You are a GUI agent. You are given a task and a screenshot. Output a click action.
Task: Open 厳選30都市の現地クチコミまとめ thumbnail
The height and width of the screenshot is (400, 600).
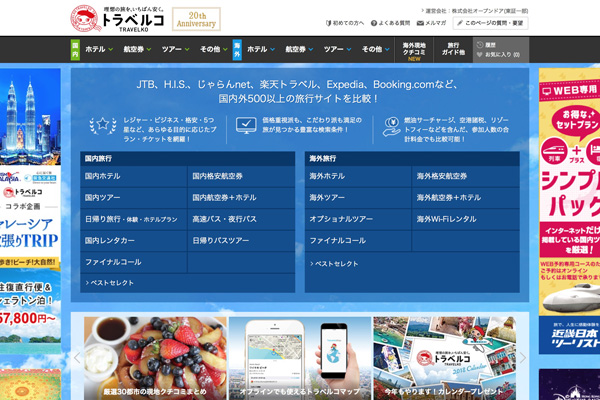pyautogui.click(x=155, y=358)
